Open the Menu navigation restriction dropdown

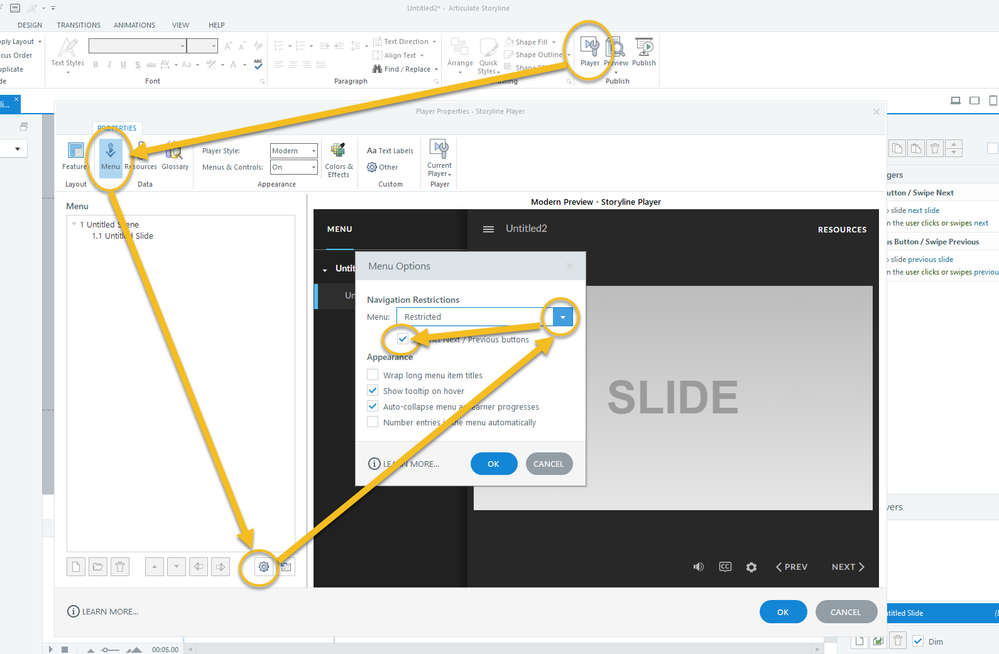[x=563, y=317]
